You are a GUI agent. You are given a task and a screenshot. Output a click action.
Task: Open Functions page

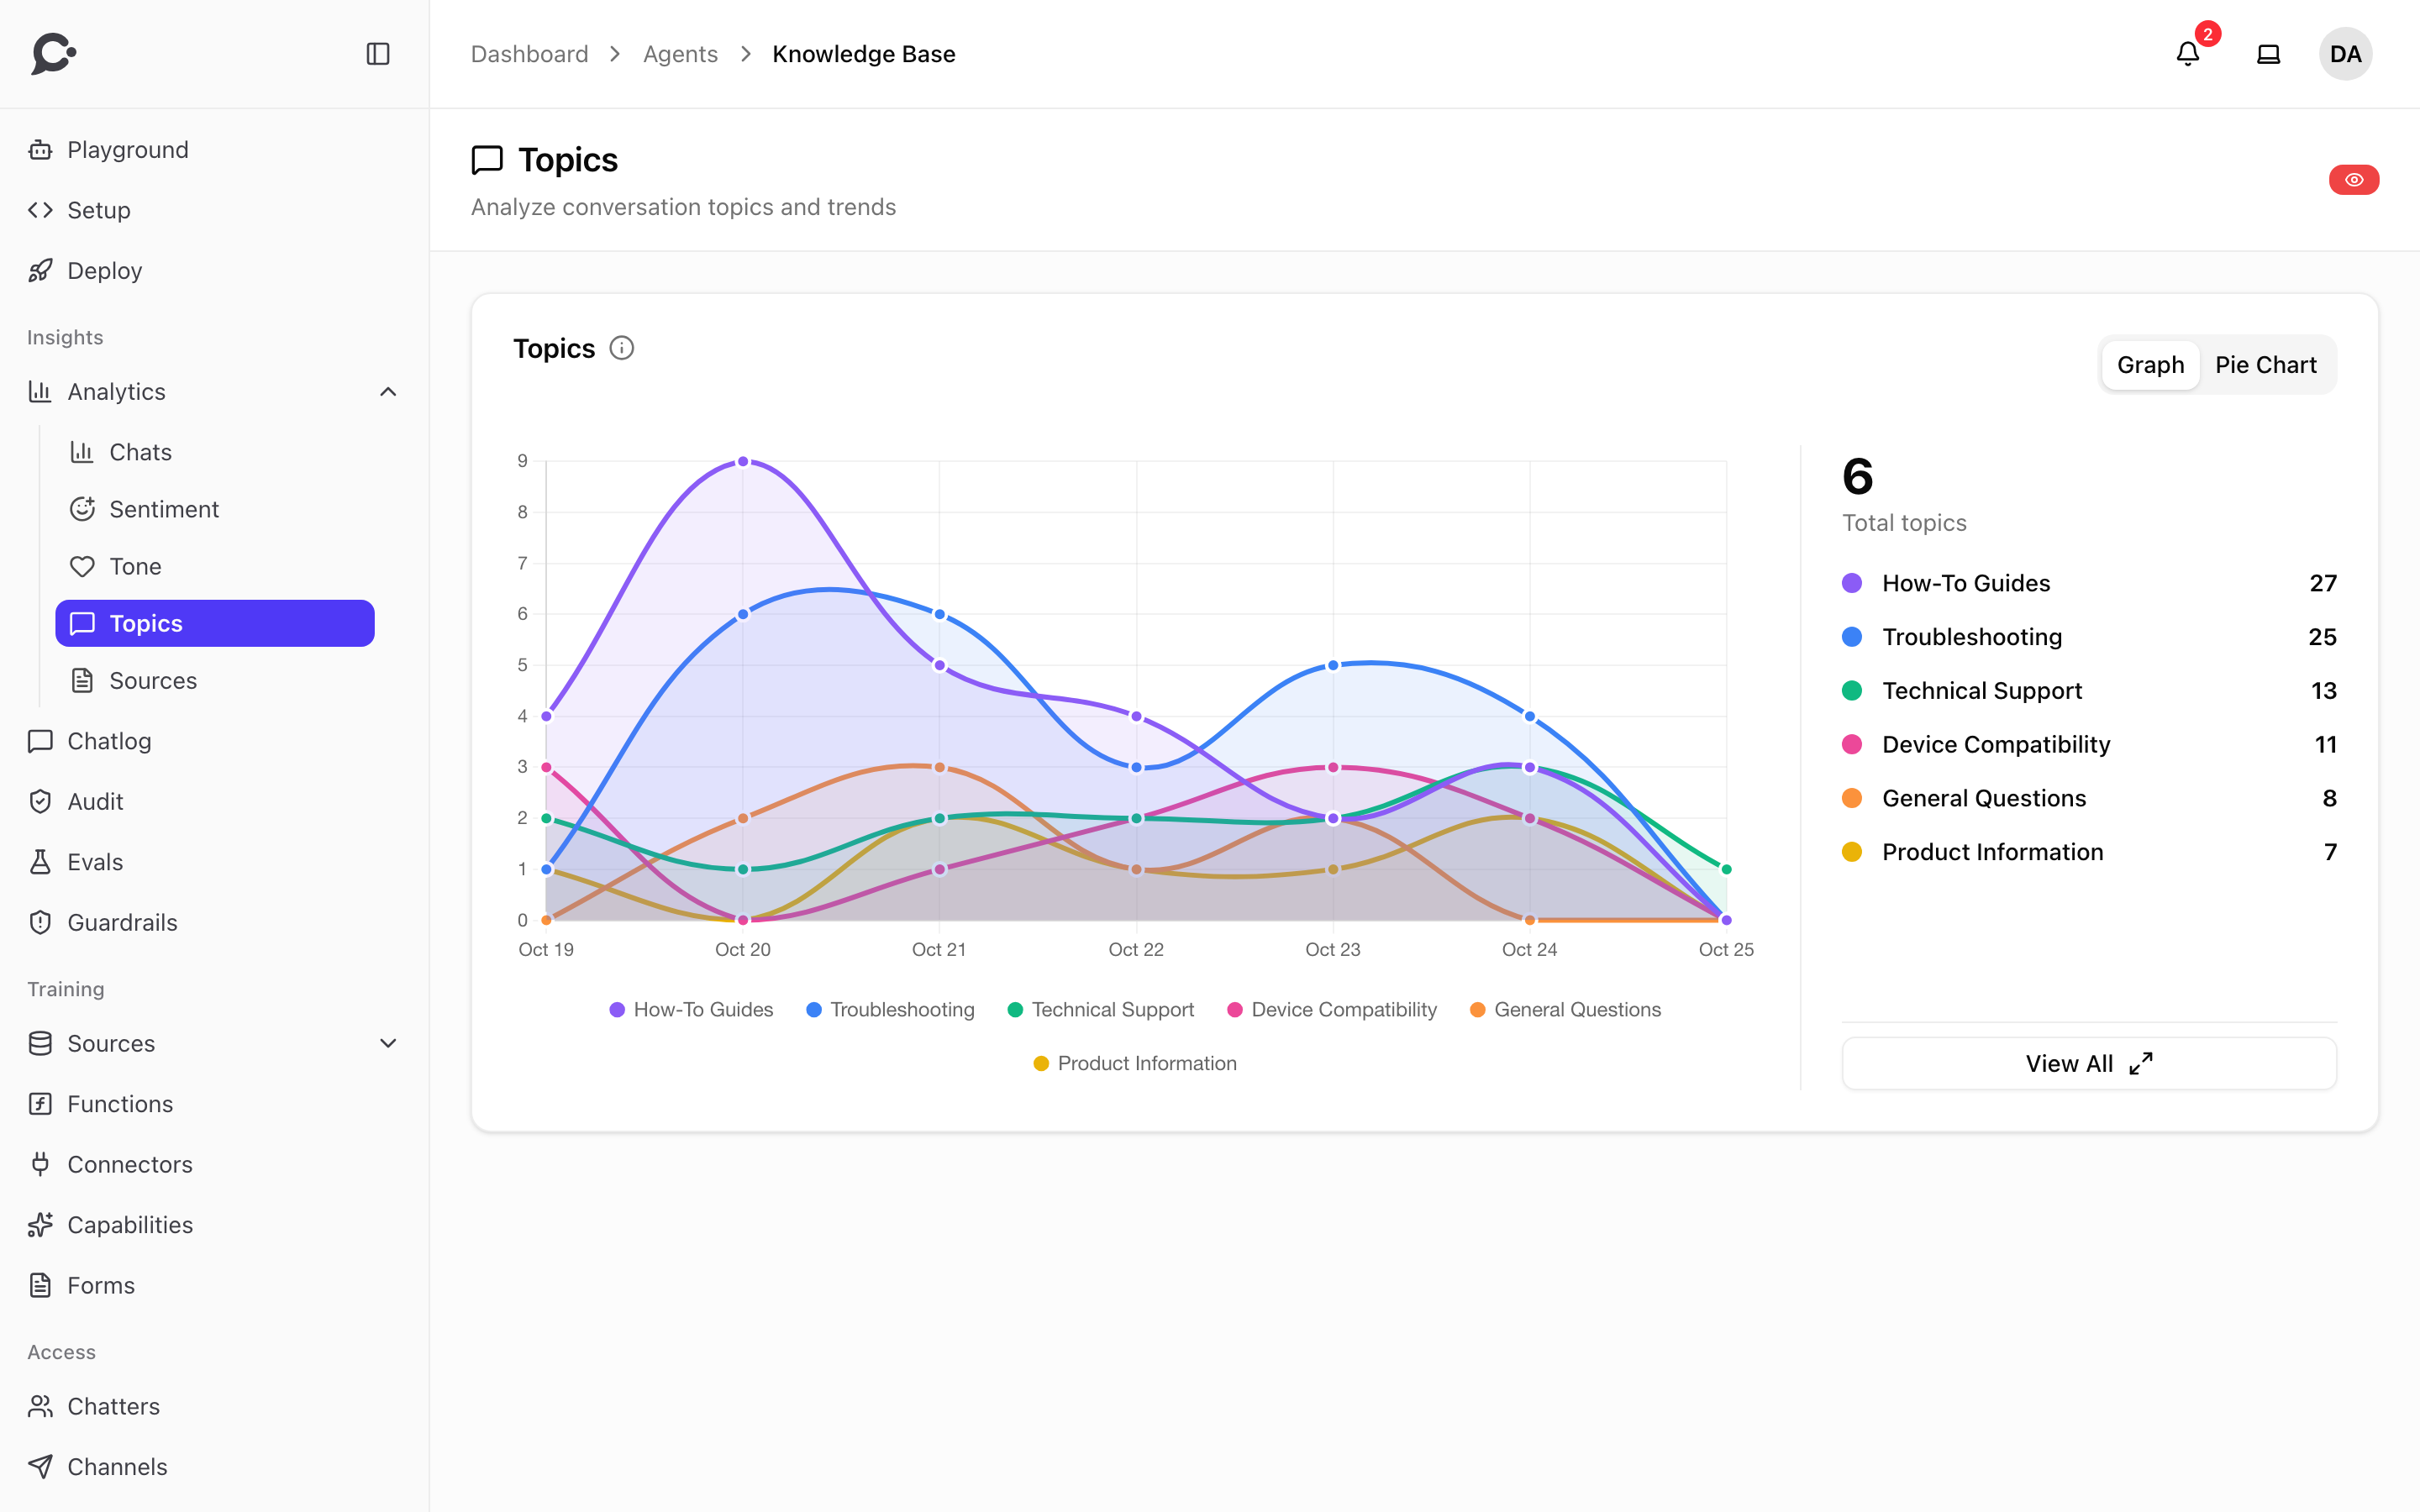215,1104
